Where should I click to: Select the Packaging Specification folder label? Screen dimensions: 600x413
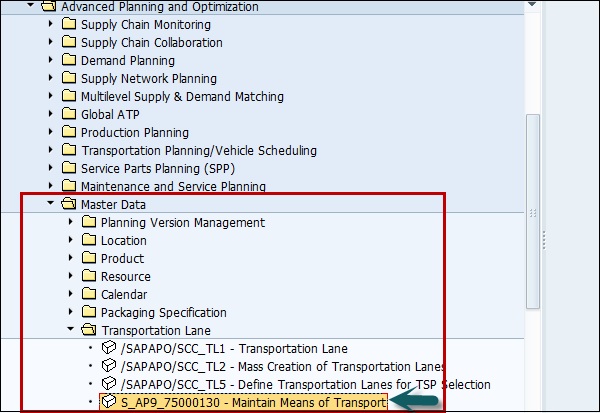click(163, 313)
